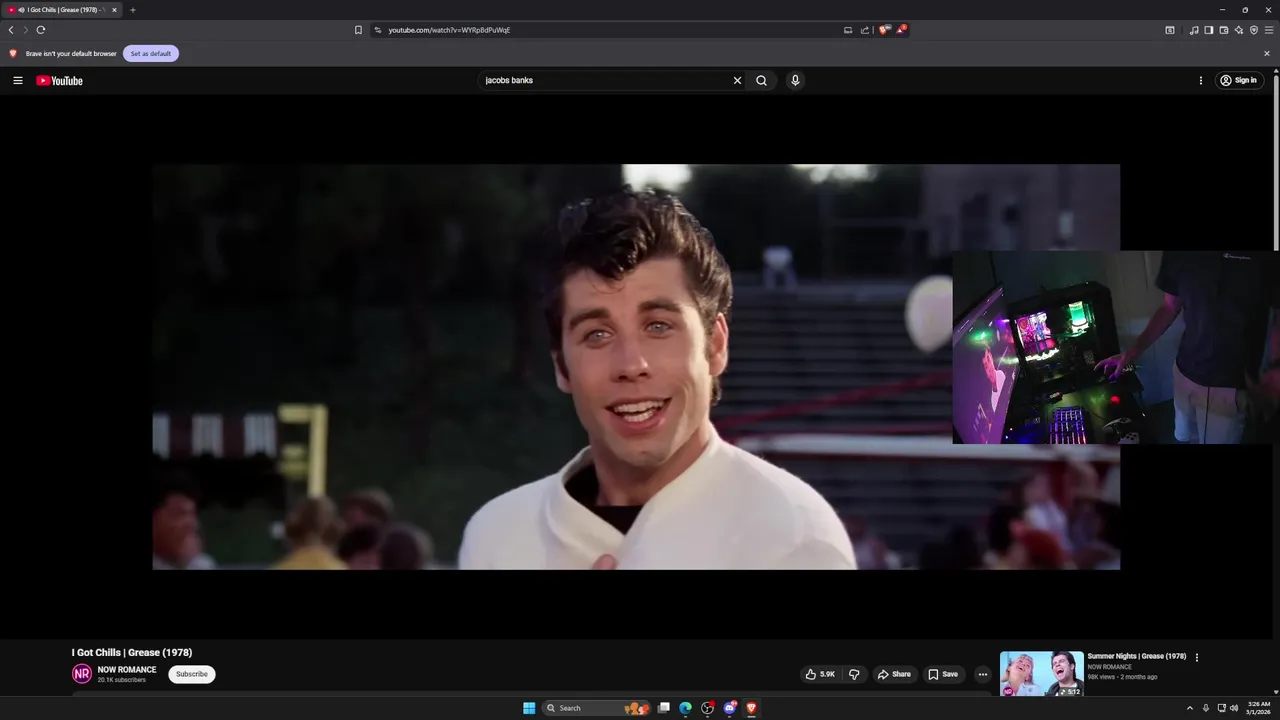Open Brave VPN shield icon
The height and width of the screenshot is (720, 1280).
(x=1254, y=30)
